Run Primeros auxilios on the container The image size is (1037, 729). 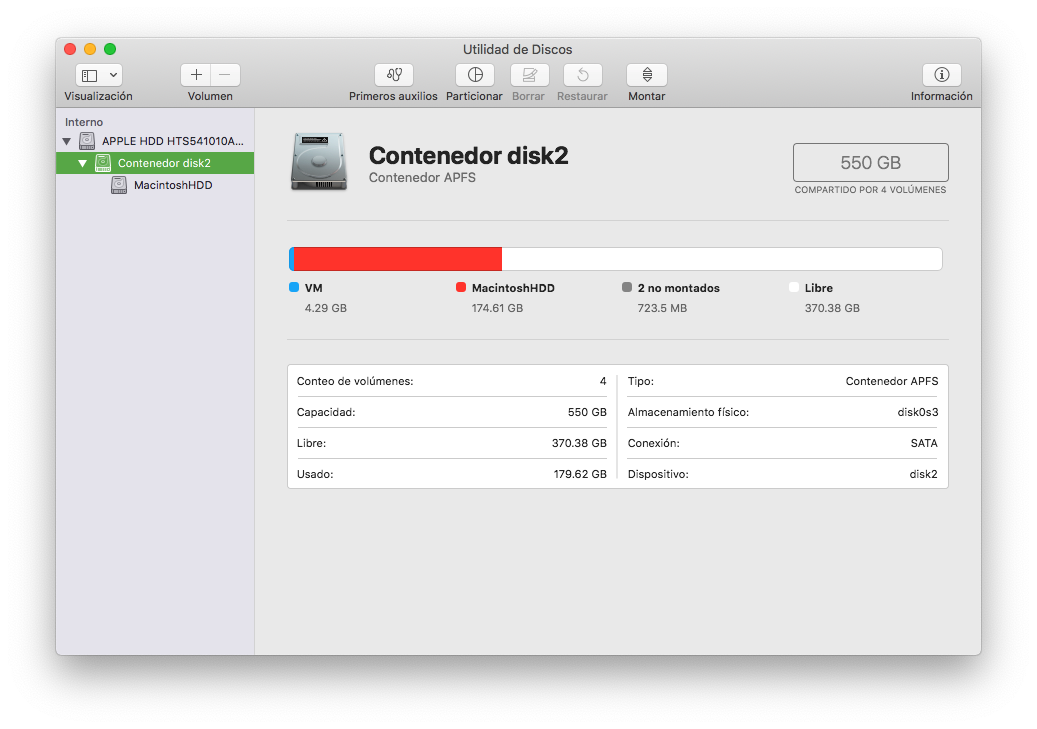pyautogui.click(x=394, y=74)
